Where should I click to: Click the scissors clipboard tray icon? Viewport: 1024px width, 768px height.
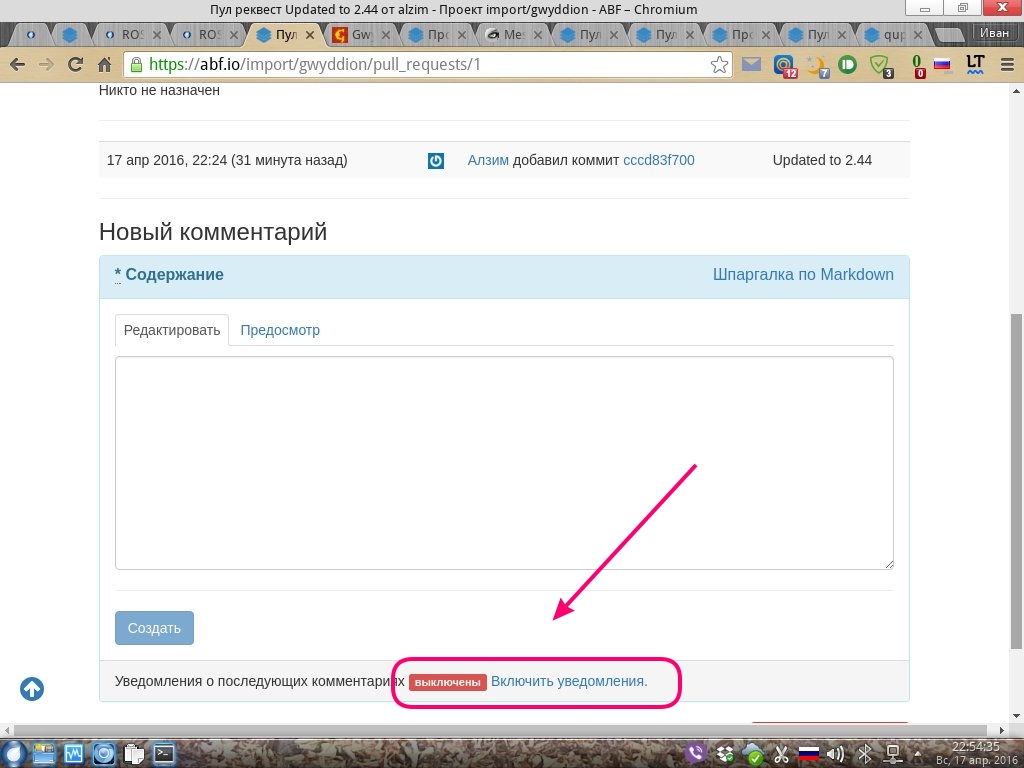coord(781,754)
